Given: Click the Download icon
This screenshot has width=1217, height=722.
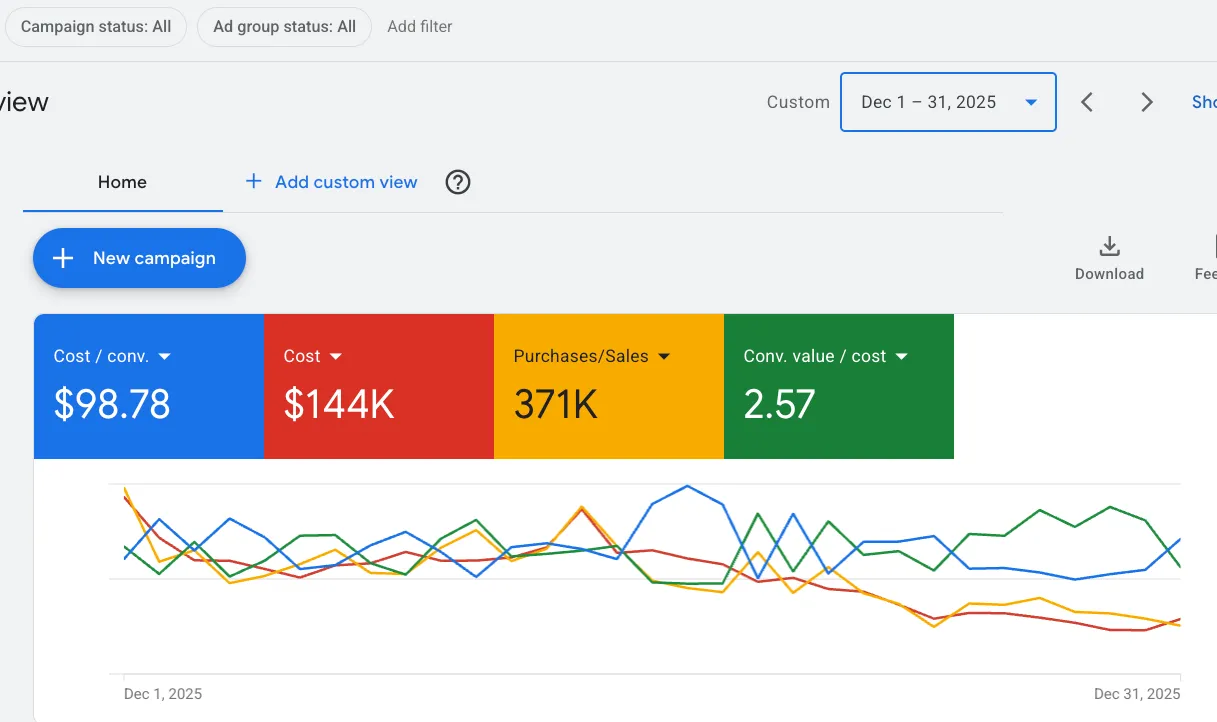Looking at the screenshot, I should pyautogui.click(x=1109, y=246).
